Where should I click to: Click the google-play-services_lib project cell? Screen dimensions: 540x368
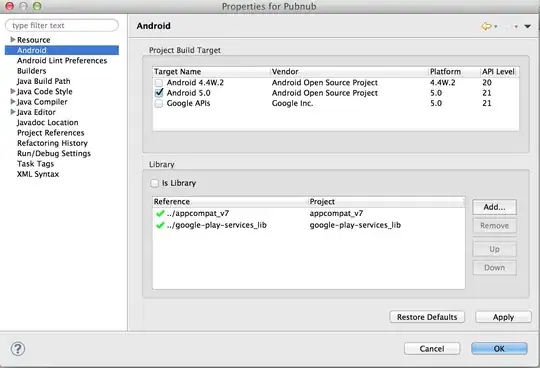pos(355,225)
